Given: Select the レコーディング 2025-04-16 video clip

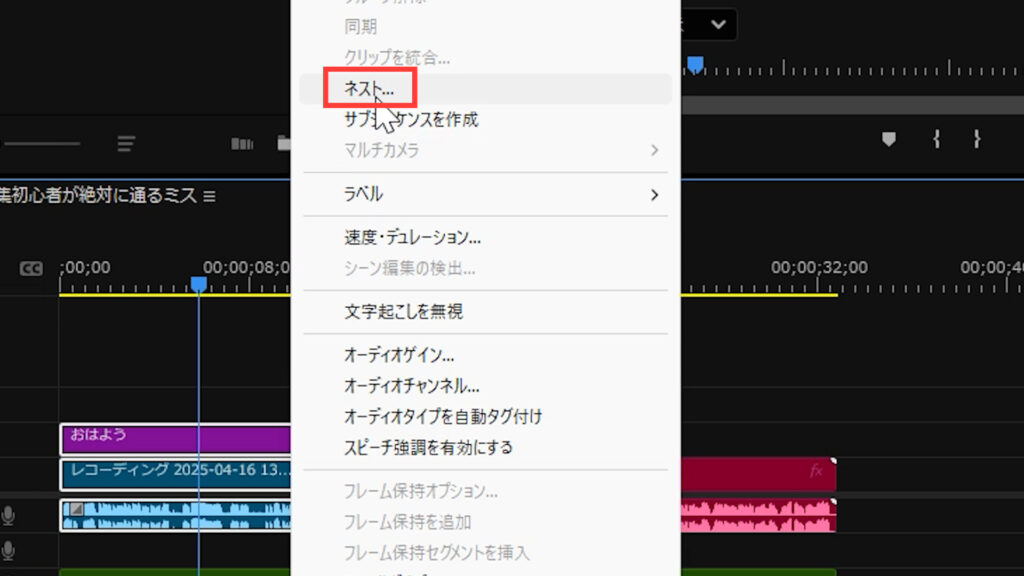Looking at the screenshot, I should pos(175,475).
